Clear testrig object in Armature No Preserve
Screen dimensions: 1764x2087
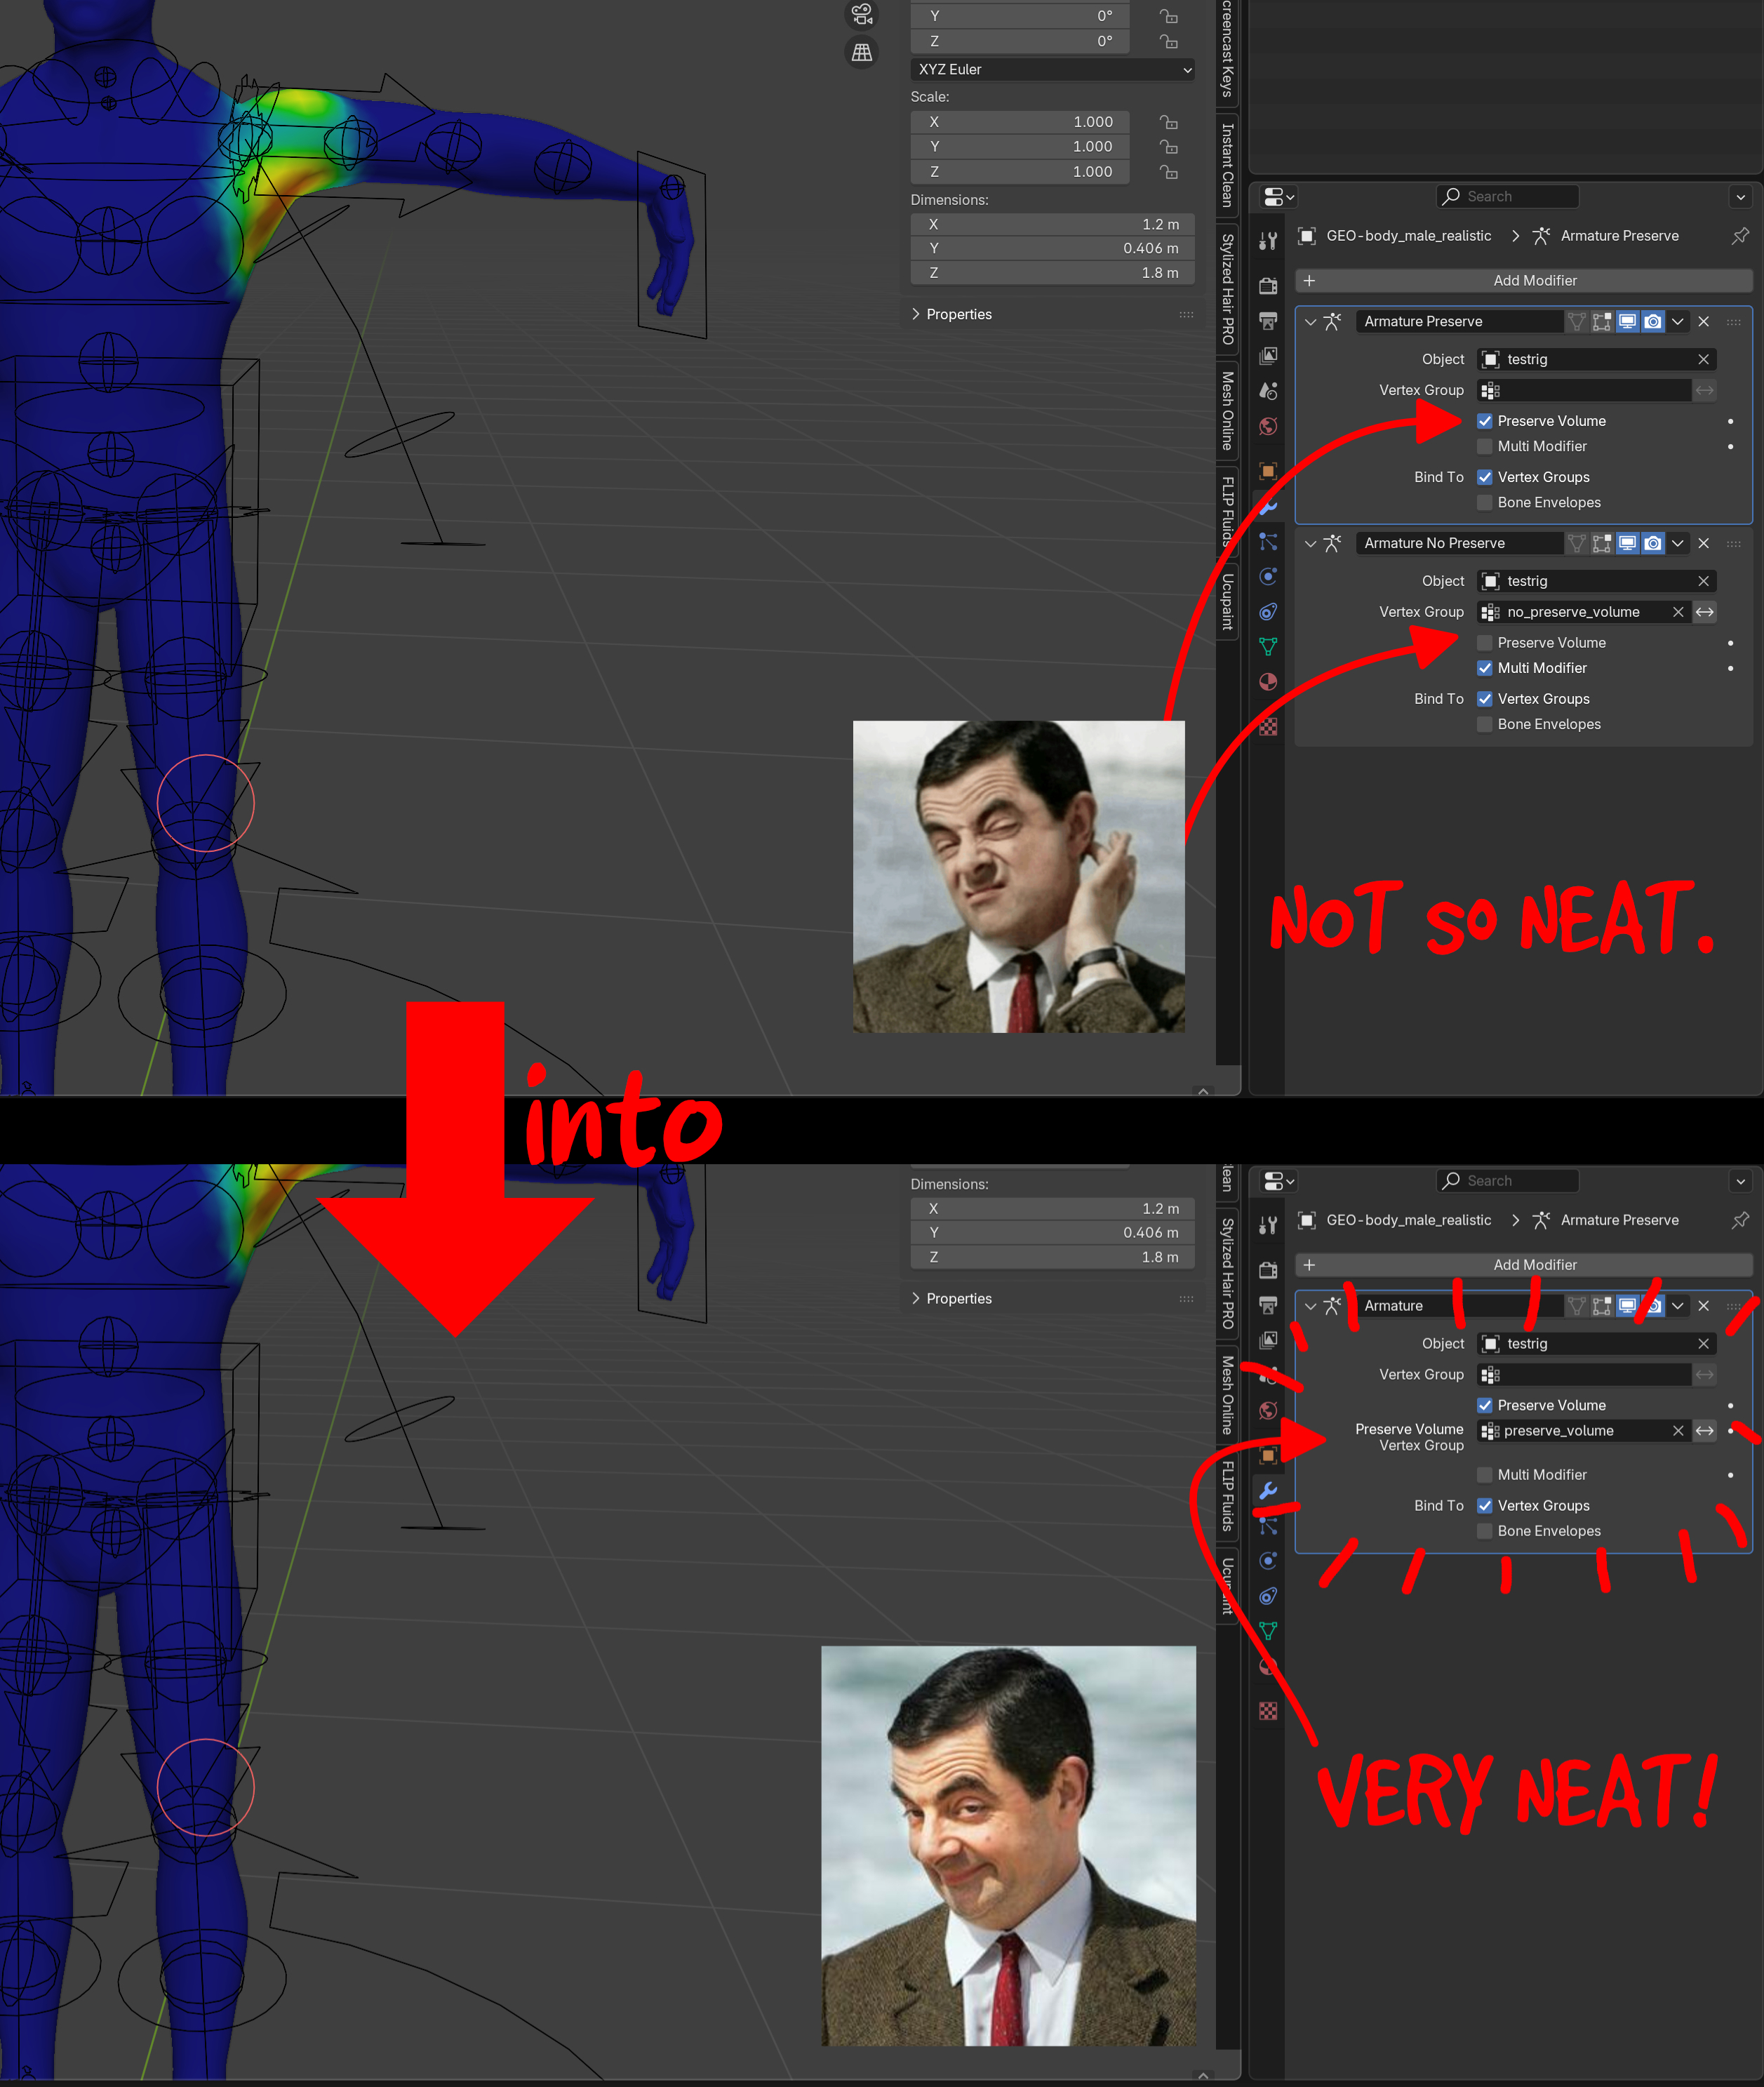pos(1703,581)
